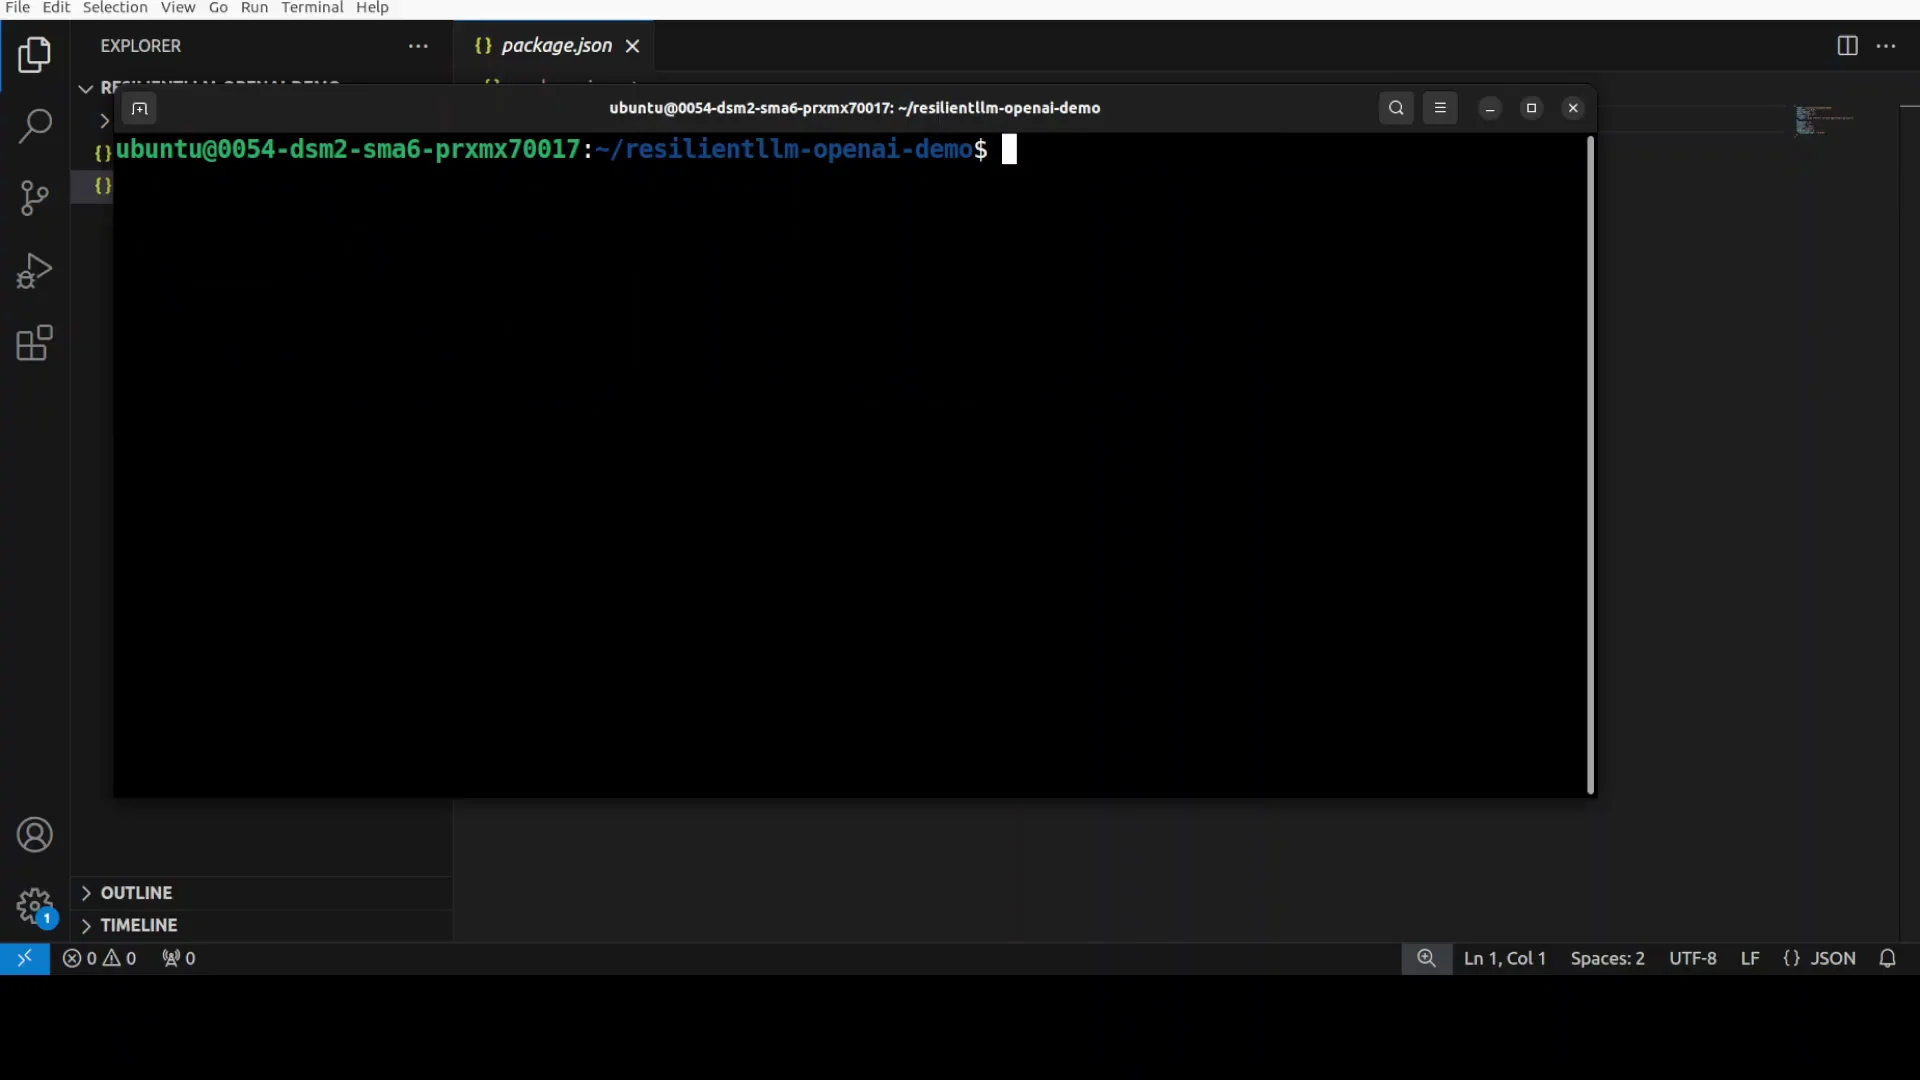Open the Accounts menu icon
The height and width of the screenshot is (1080, 1920).
tap(34, 835)
